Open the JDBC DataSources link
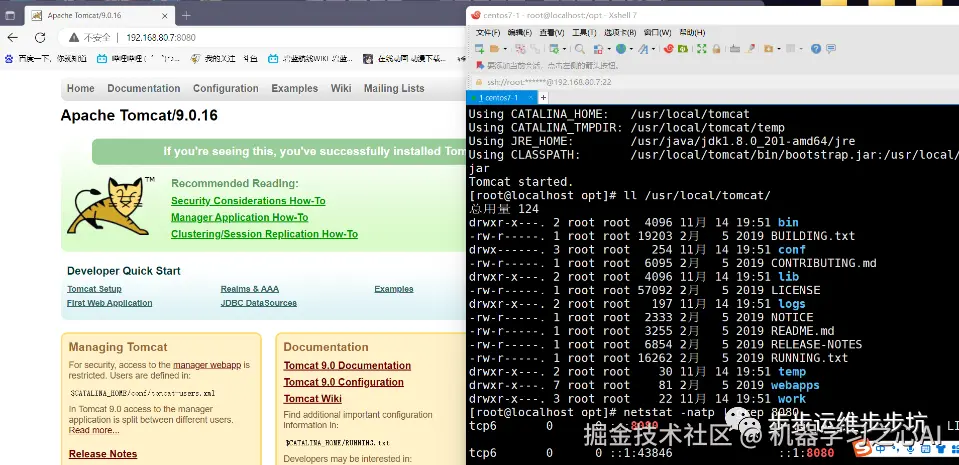 pos(259,303)
